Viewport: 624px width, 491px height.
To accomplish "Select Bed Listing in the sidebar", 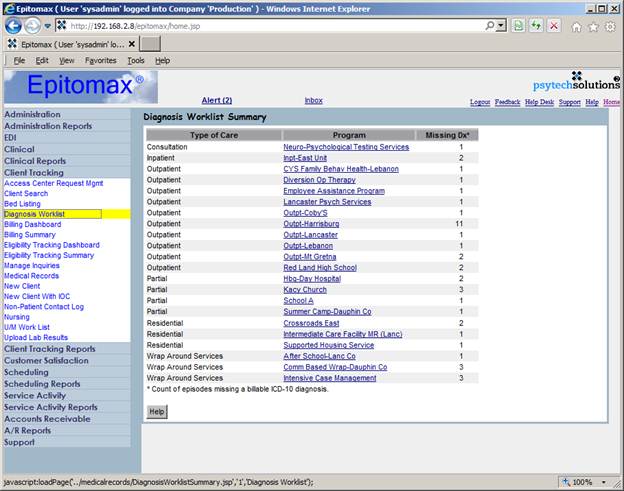I will pyautogui.click(x=22, y=203).
